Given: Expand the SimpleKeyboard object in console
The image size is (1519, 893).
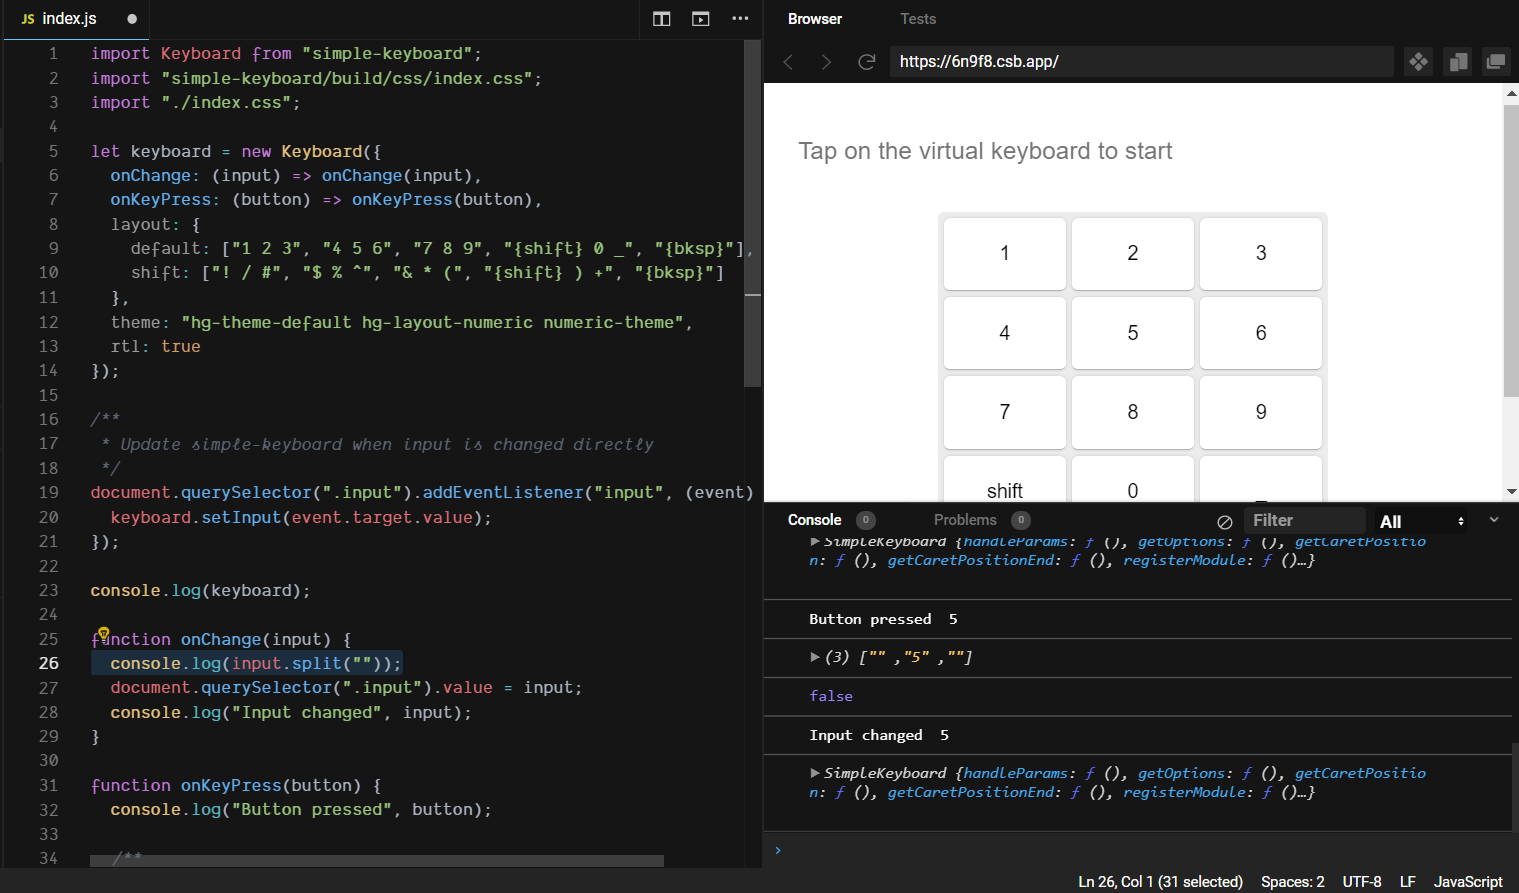Looking at the screenshot, I should coord(815,773).
